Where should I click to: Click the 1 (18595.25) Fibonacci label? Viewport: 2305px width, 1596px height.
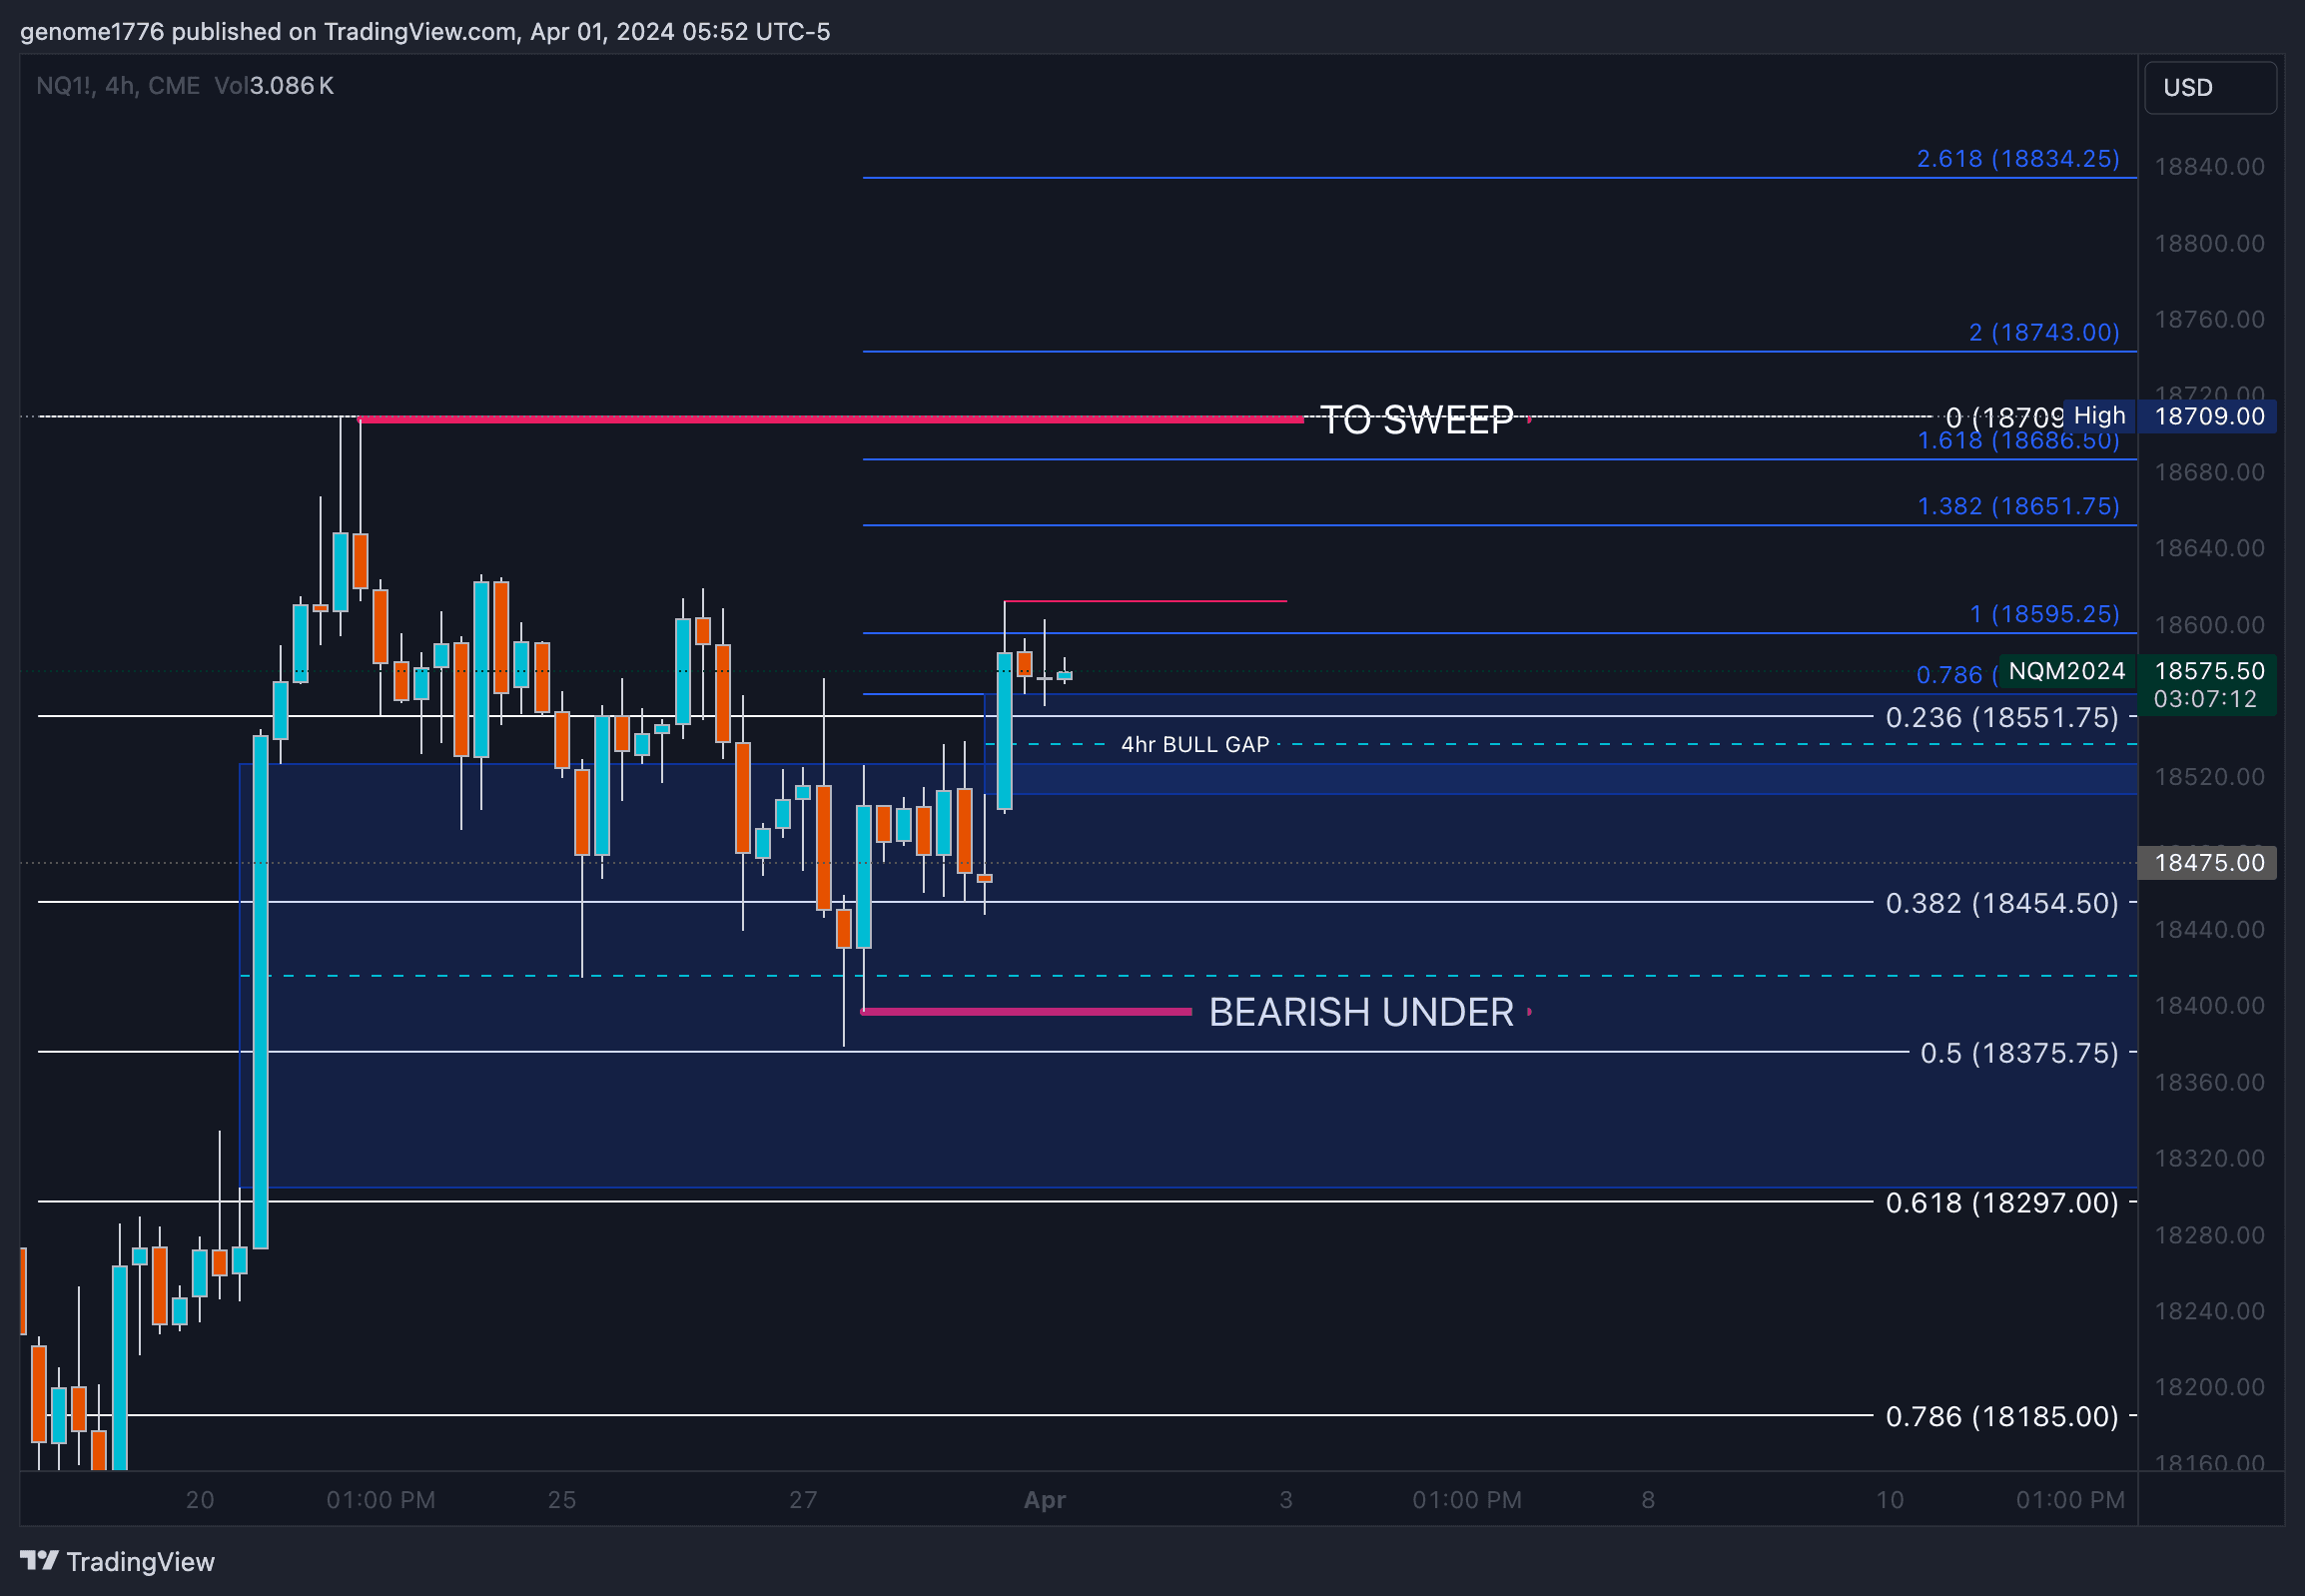click(x=2044, y=614)
